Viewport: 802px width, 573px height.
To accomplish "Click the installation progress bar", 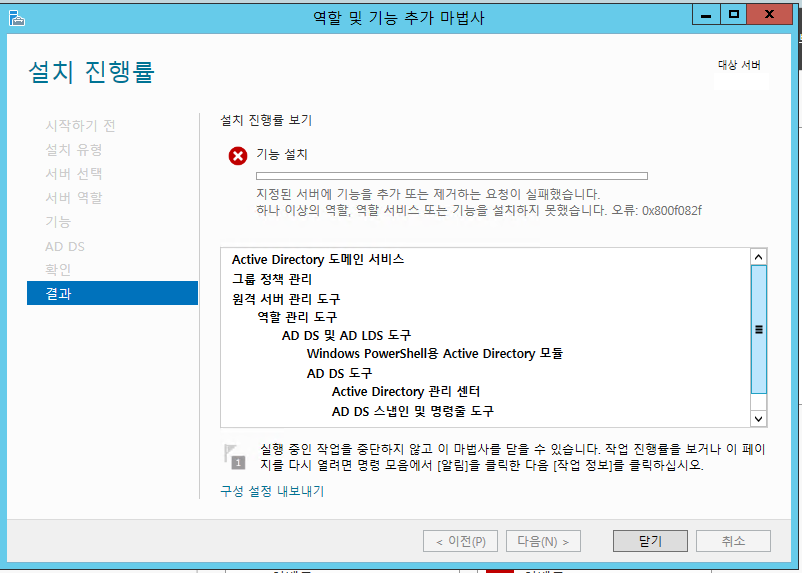I will click(452, 176).
